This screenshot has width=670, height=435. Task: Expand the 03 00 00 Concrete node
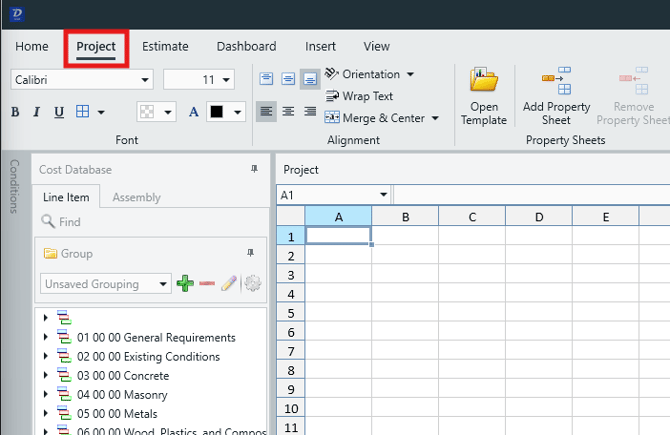(x=46, y=376)
